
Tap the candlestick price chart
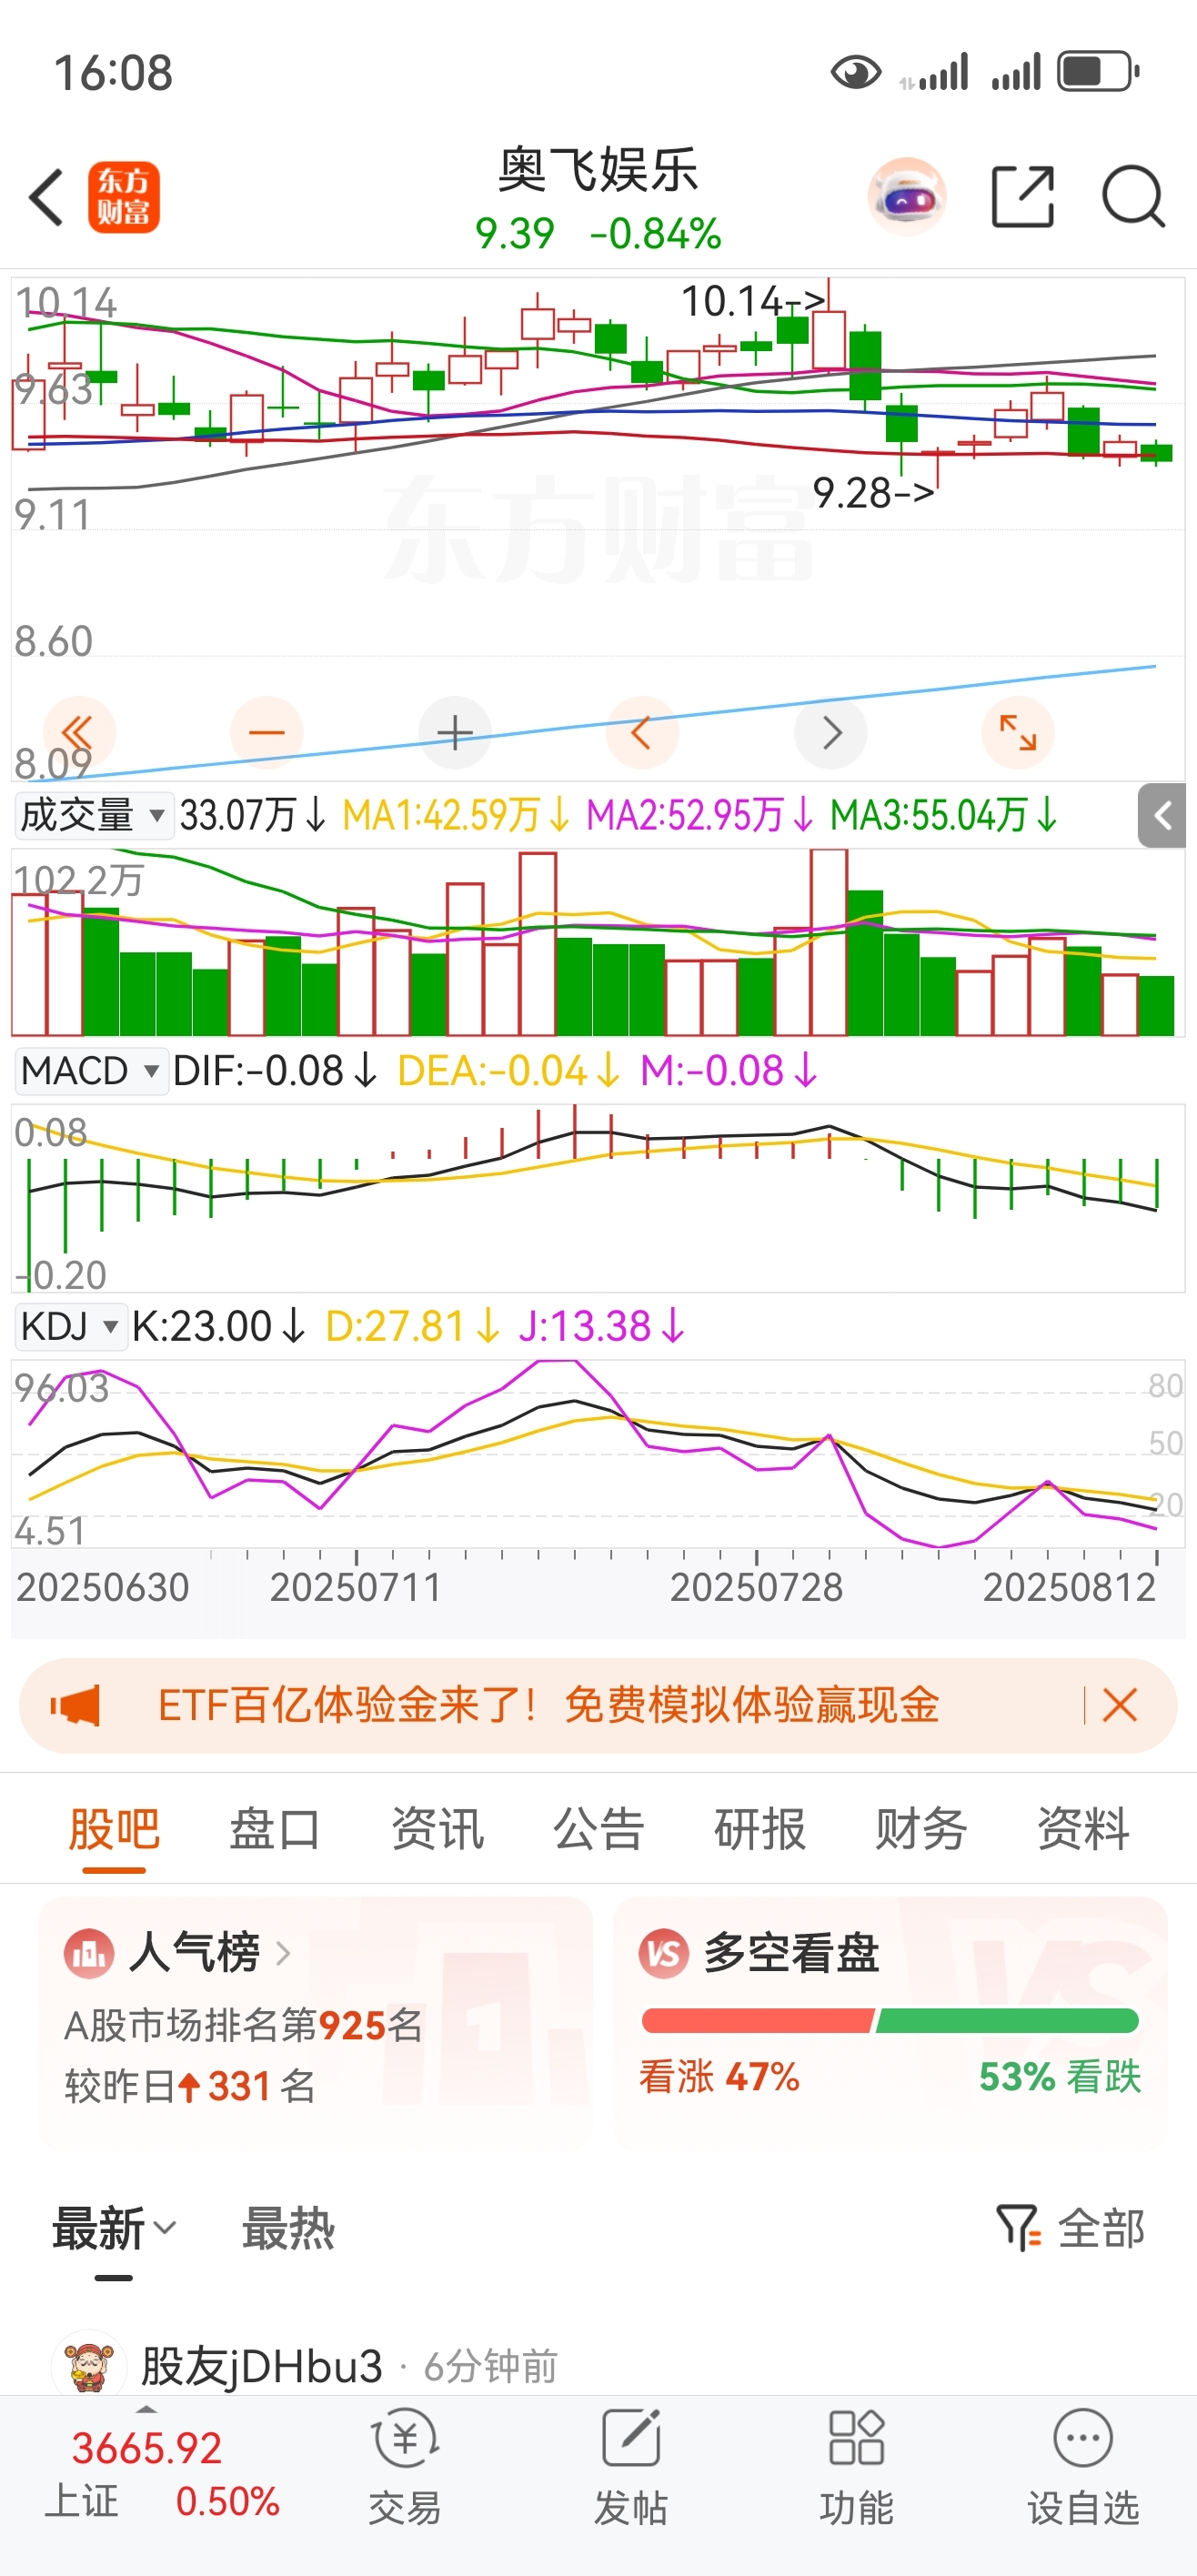(x=598, y=530)
